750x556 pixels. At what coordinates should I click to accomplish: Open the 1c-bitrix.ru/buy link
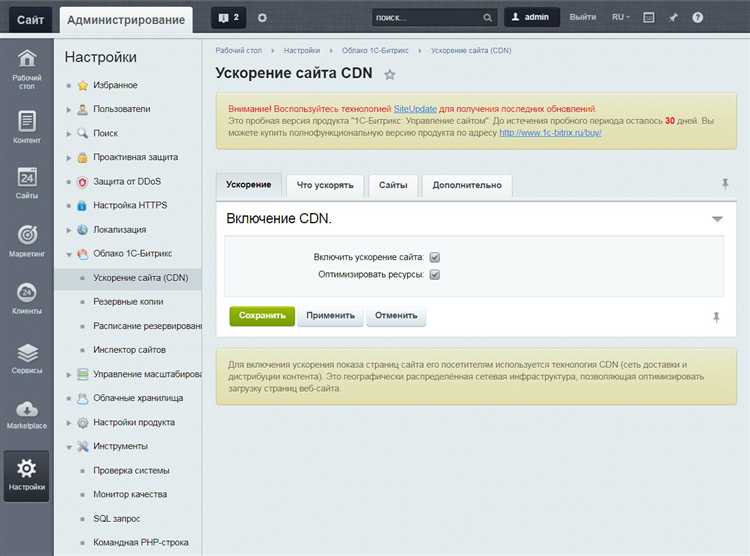551,133
